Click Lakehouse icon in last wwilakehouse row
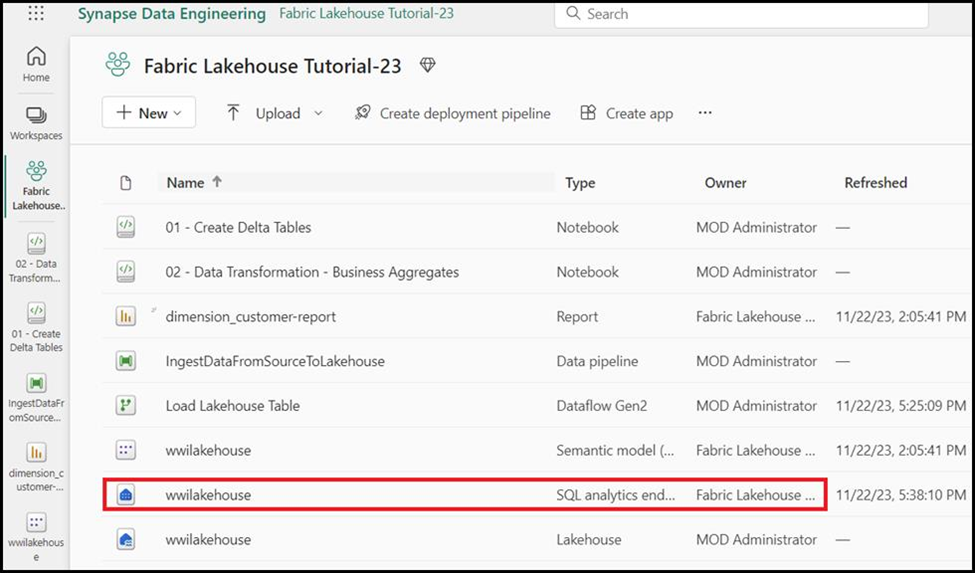The height and width of the screenshot is (573, 975). (x=126, y=539)
